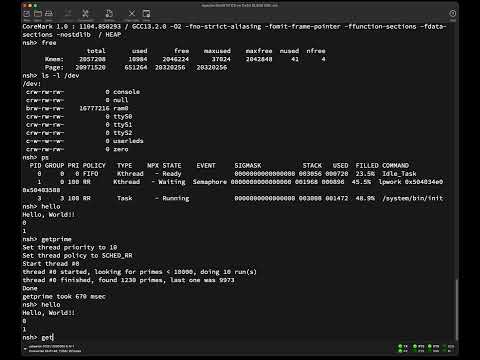This screenshot has width=480, height=360.
Task: Click the 'maxused' column header
Action: [217, 51]
